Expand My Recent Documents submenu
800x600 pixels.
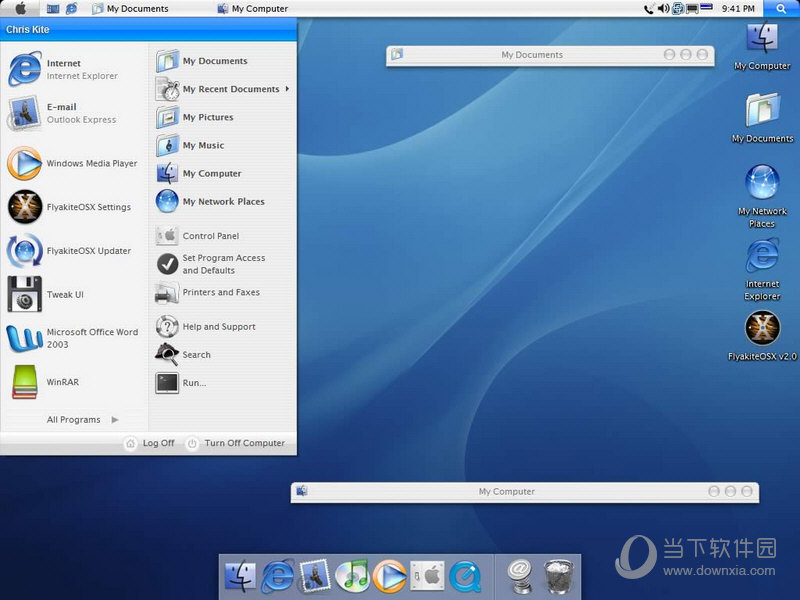coord(231,89)
